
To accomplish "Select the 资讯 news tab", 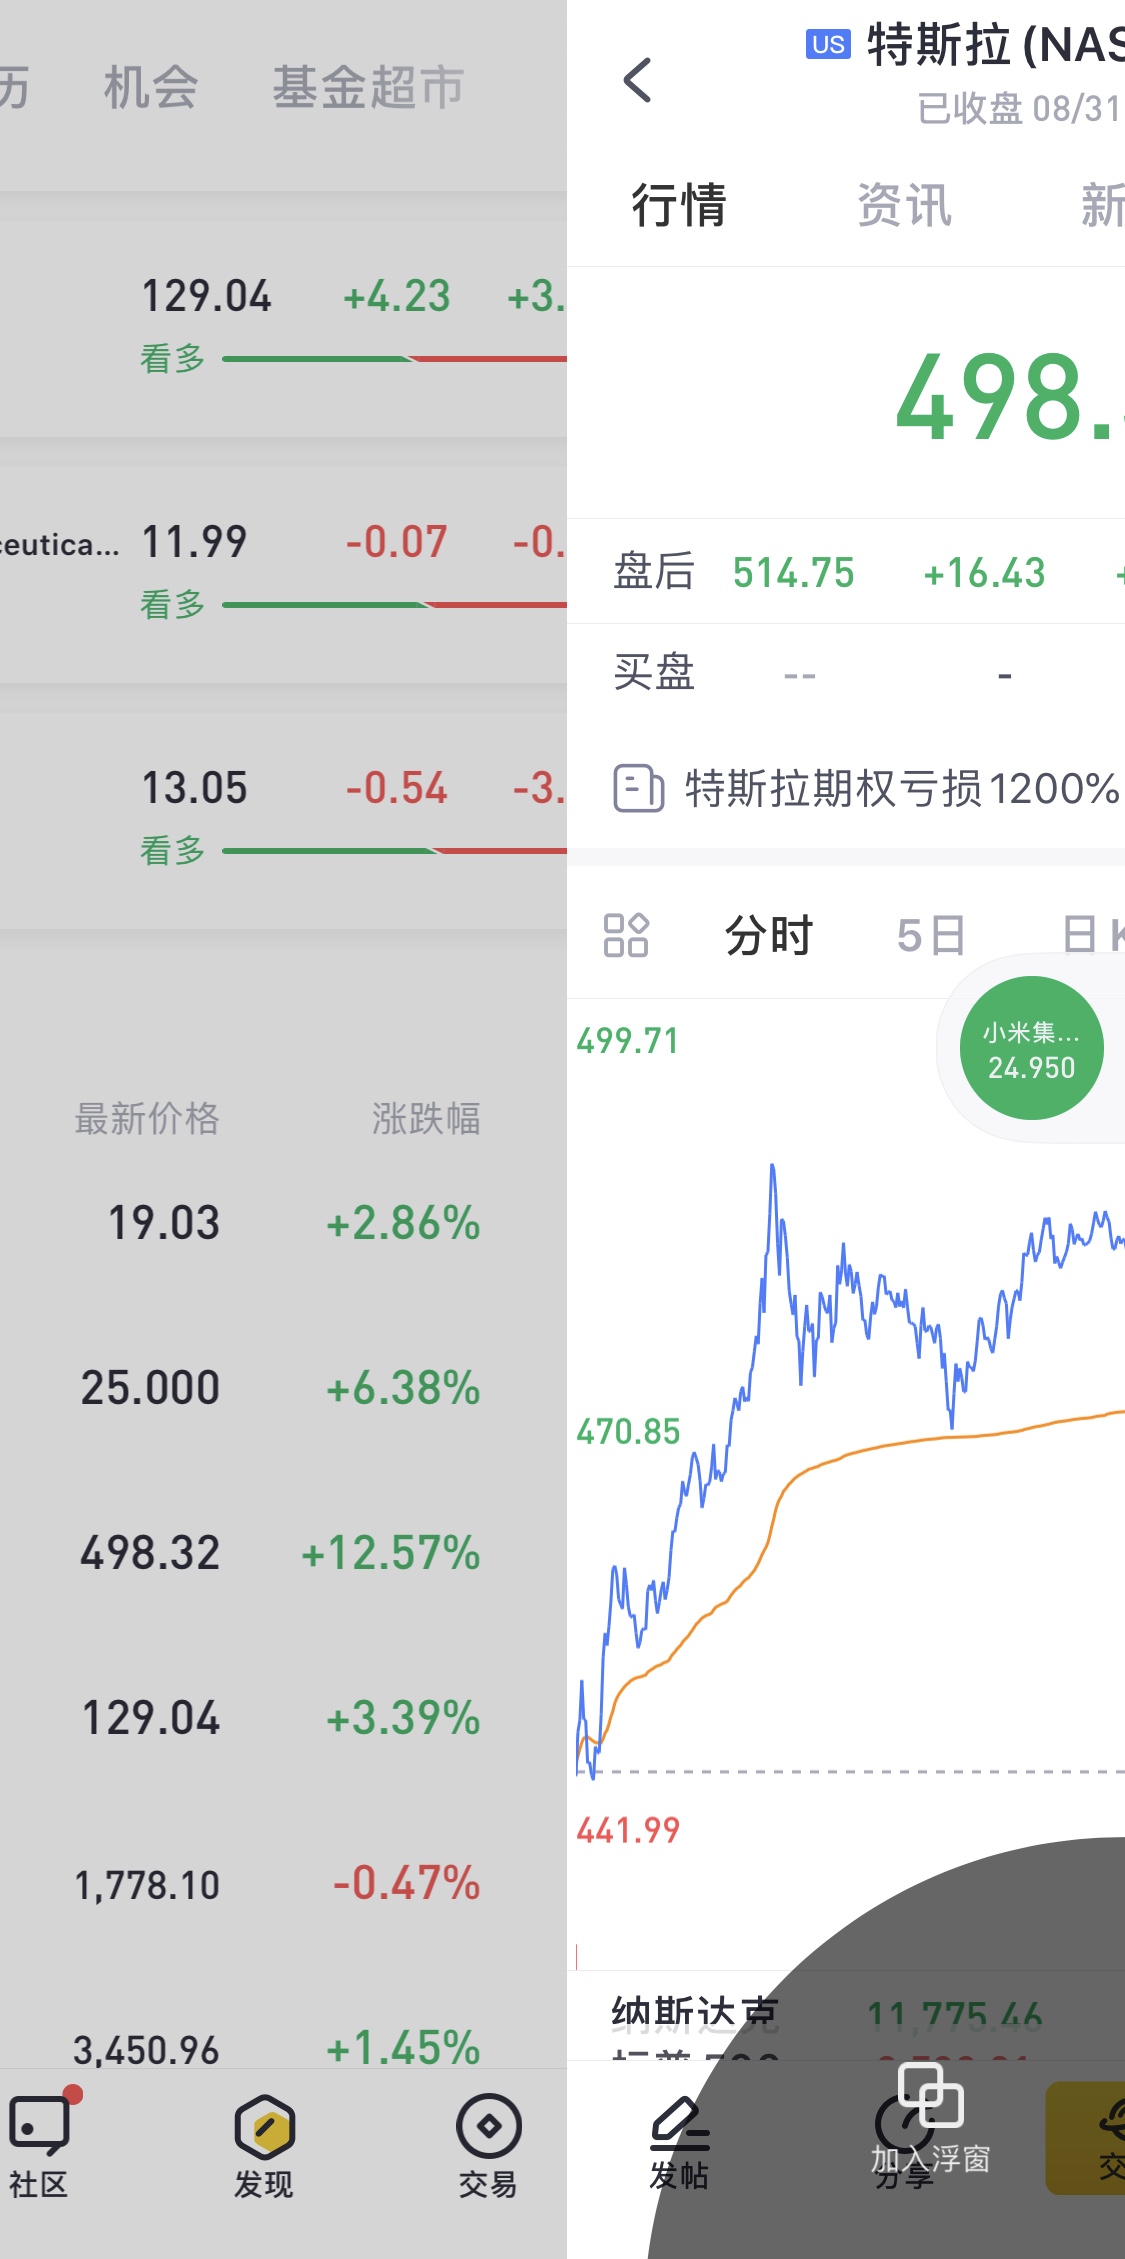I will click(x=904, y=206).
